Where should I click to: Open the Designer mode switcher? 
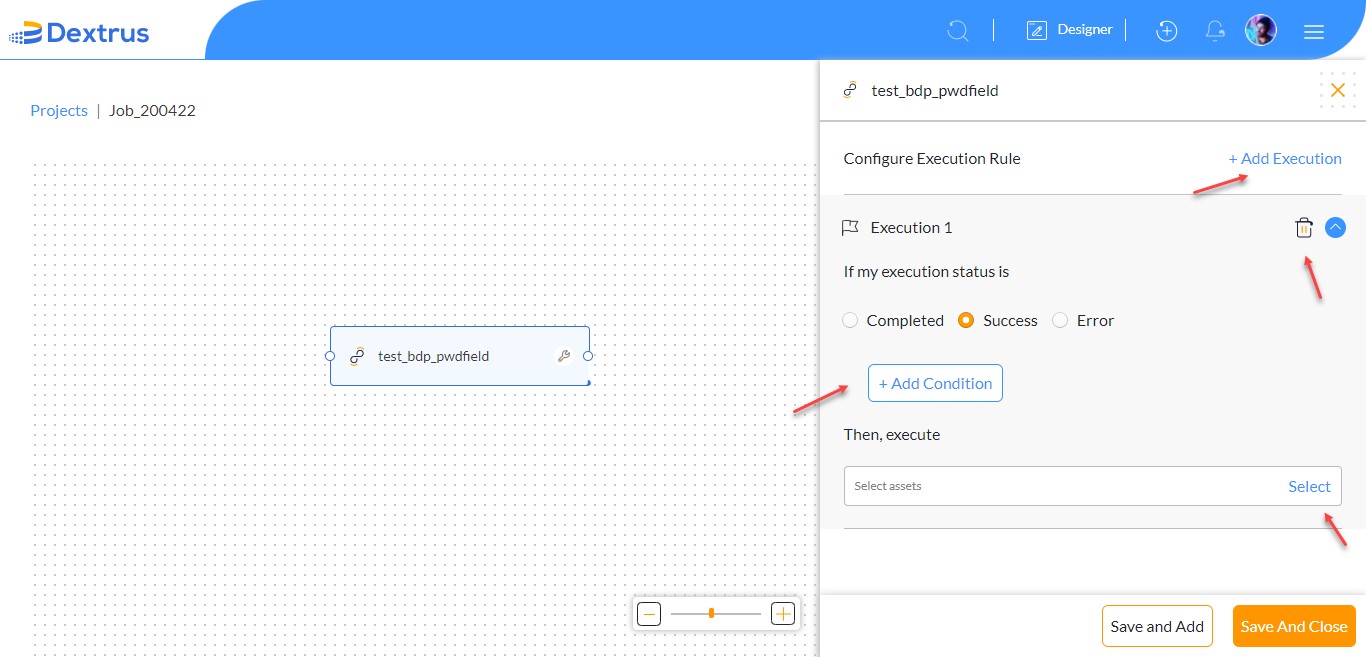click(x=1070, y=30)
